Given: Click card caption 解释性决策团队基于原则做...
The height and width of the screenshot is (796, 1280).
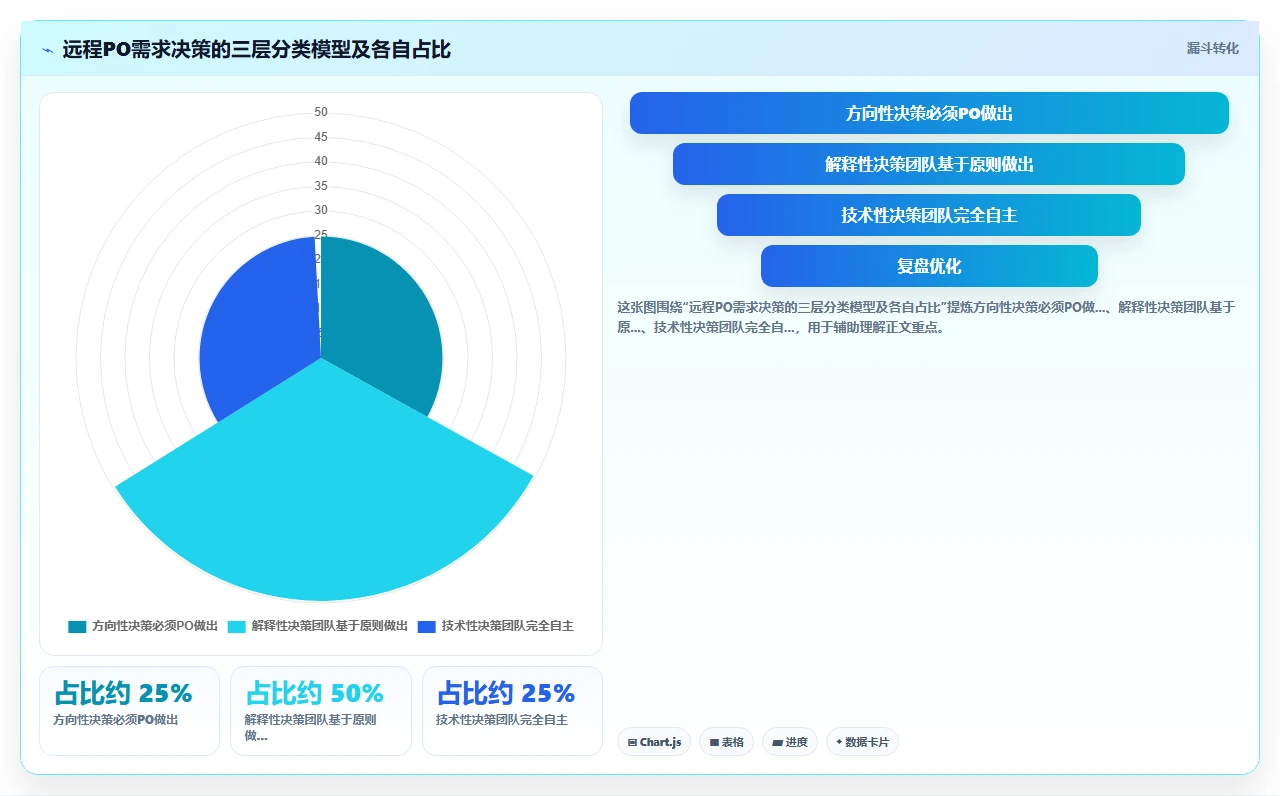Looking at the screenshot, I should 311,727.
